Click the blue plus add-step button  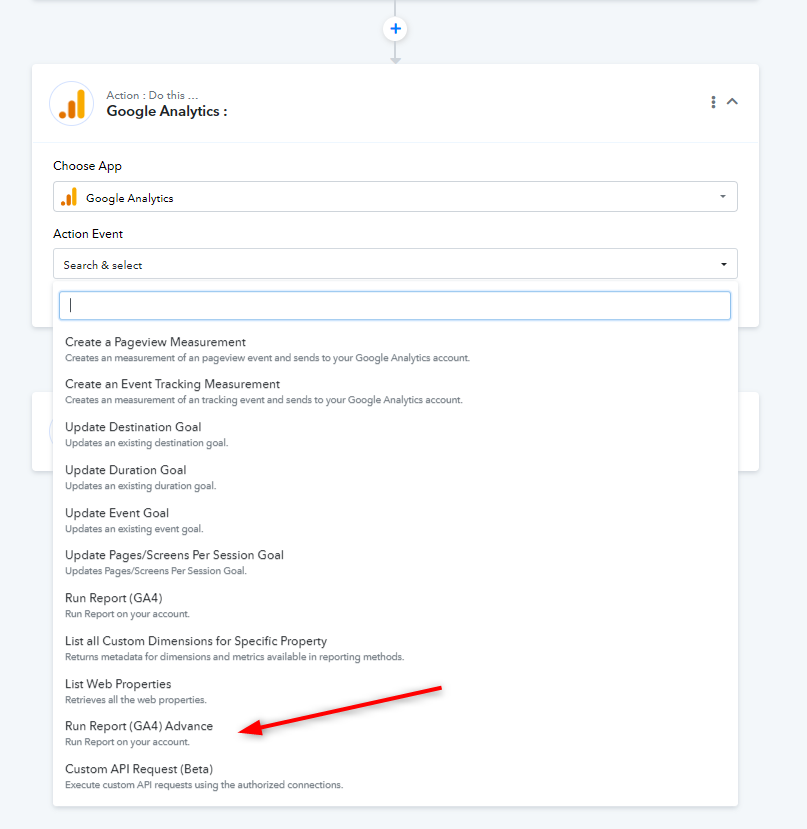tap(395, 29)
